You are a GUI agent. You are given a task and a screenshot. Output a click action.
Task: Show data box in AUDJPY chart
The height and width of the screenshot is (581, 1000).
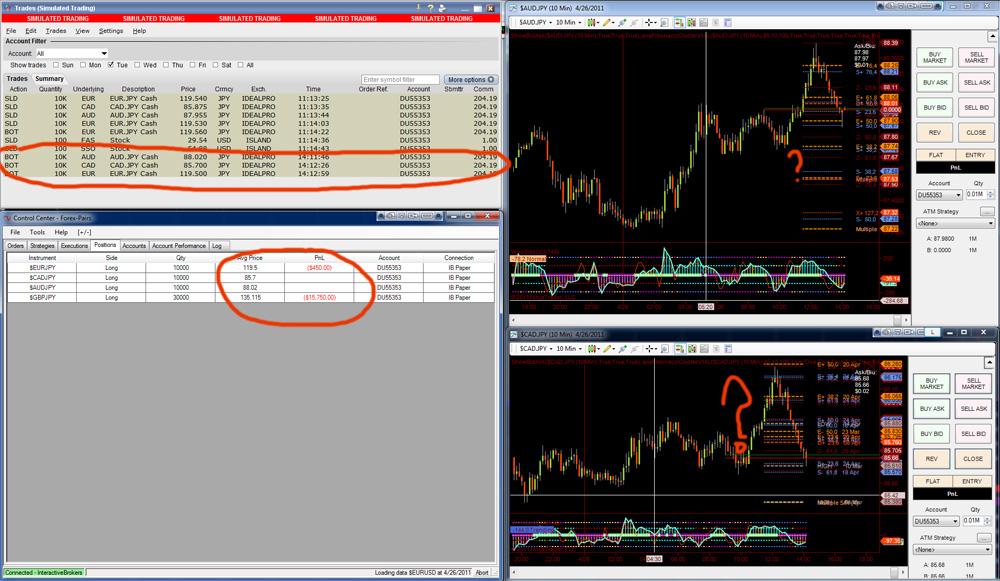pos(665,22)
